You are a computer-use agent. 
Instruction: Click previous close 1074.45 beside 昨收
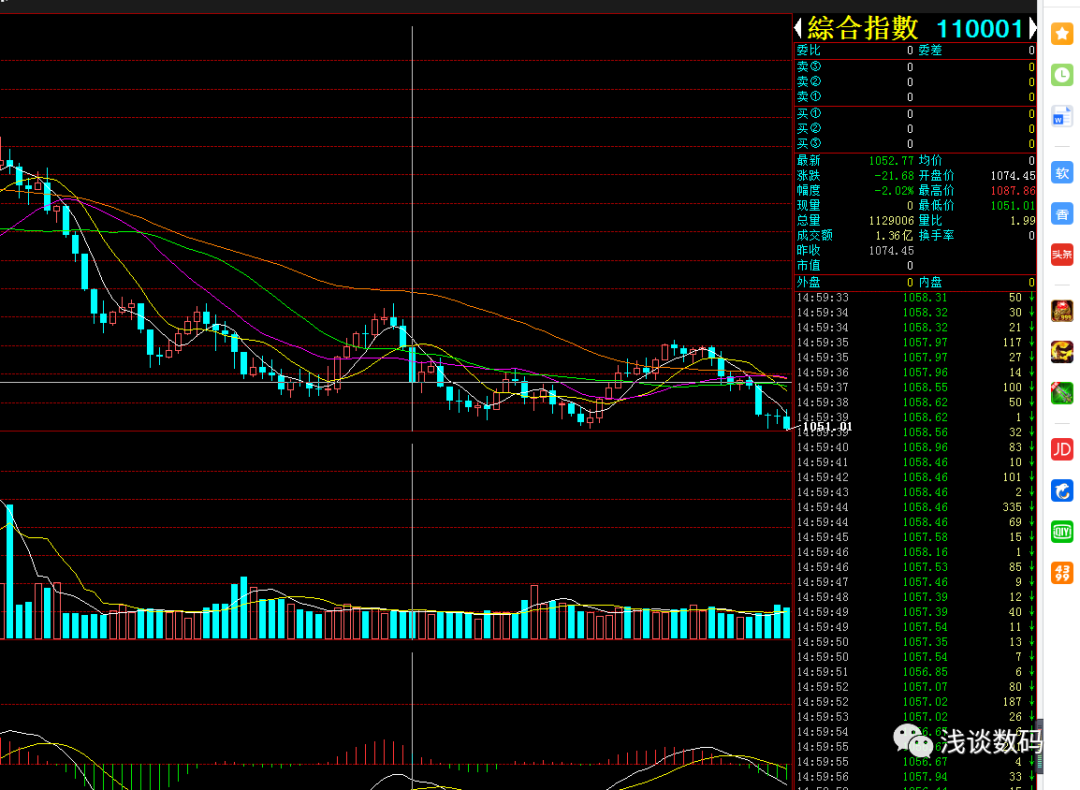(891, 251)
